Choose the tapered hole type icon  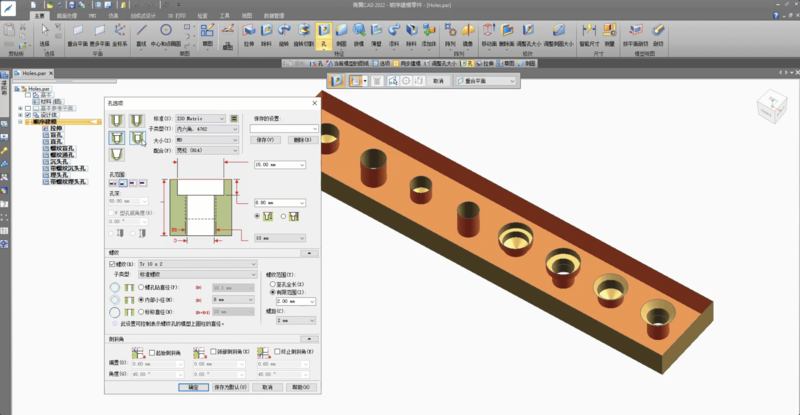117,155
